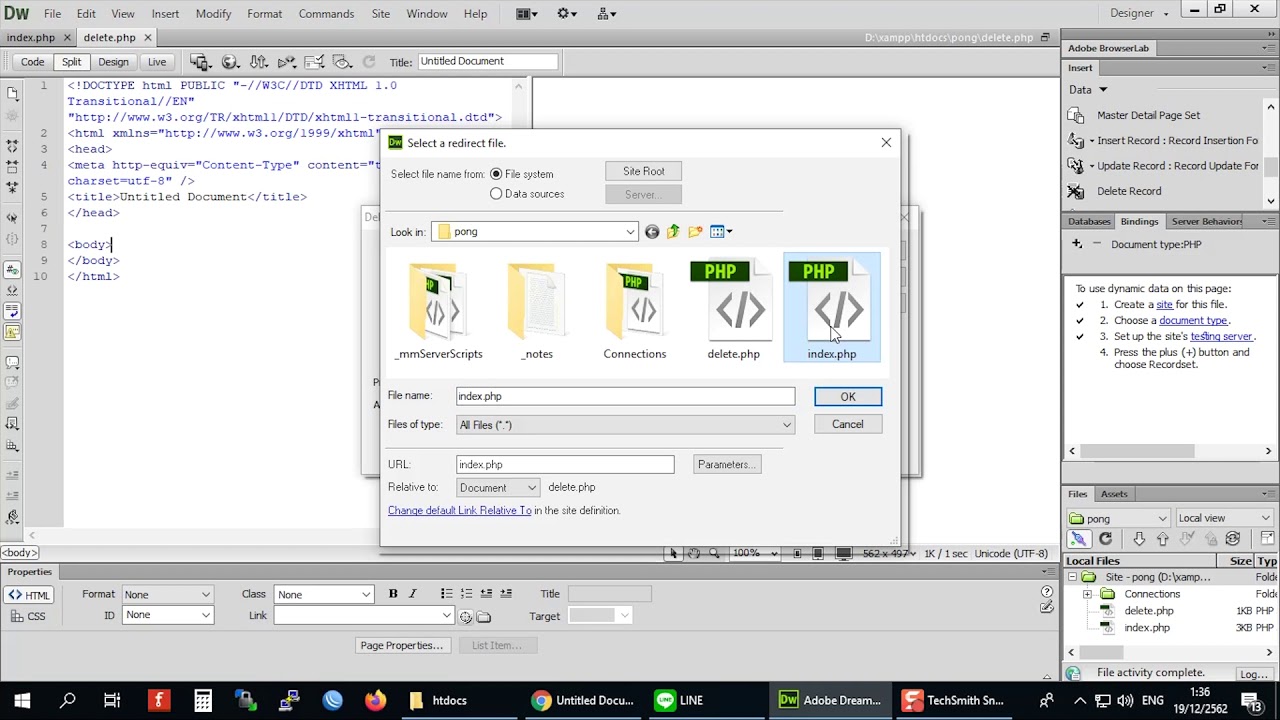Expand Connections folder in Files tree
The image size is (1280, 720).
[1087, 594]
